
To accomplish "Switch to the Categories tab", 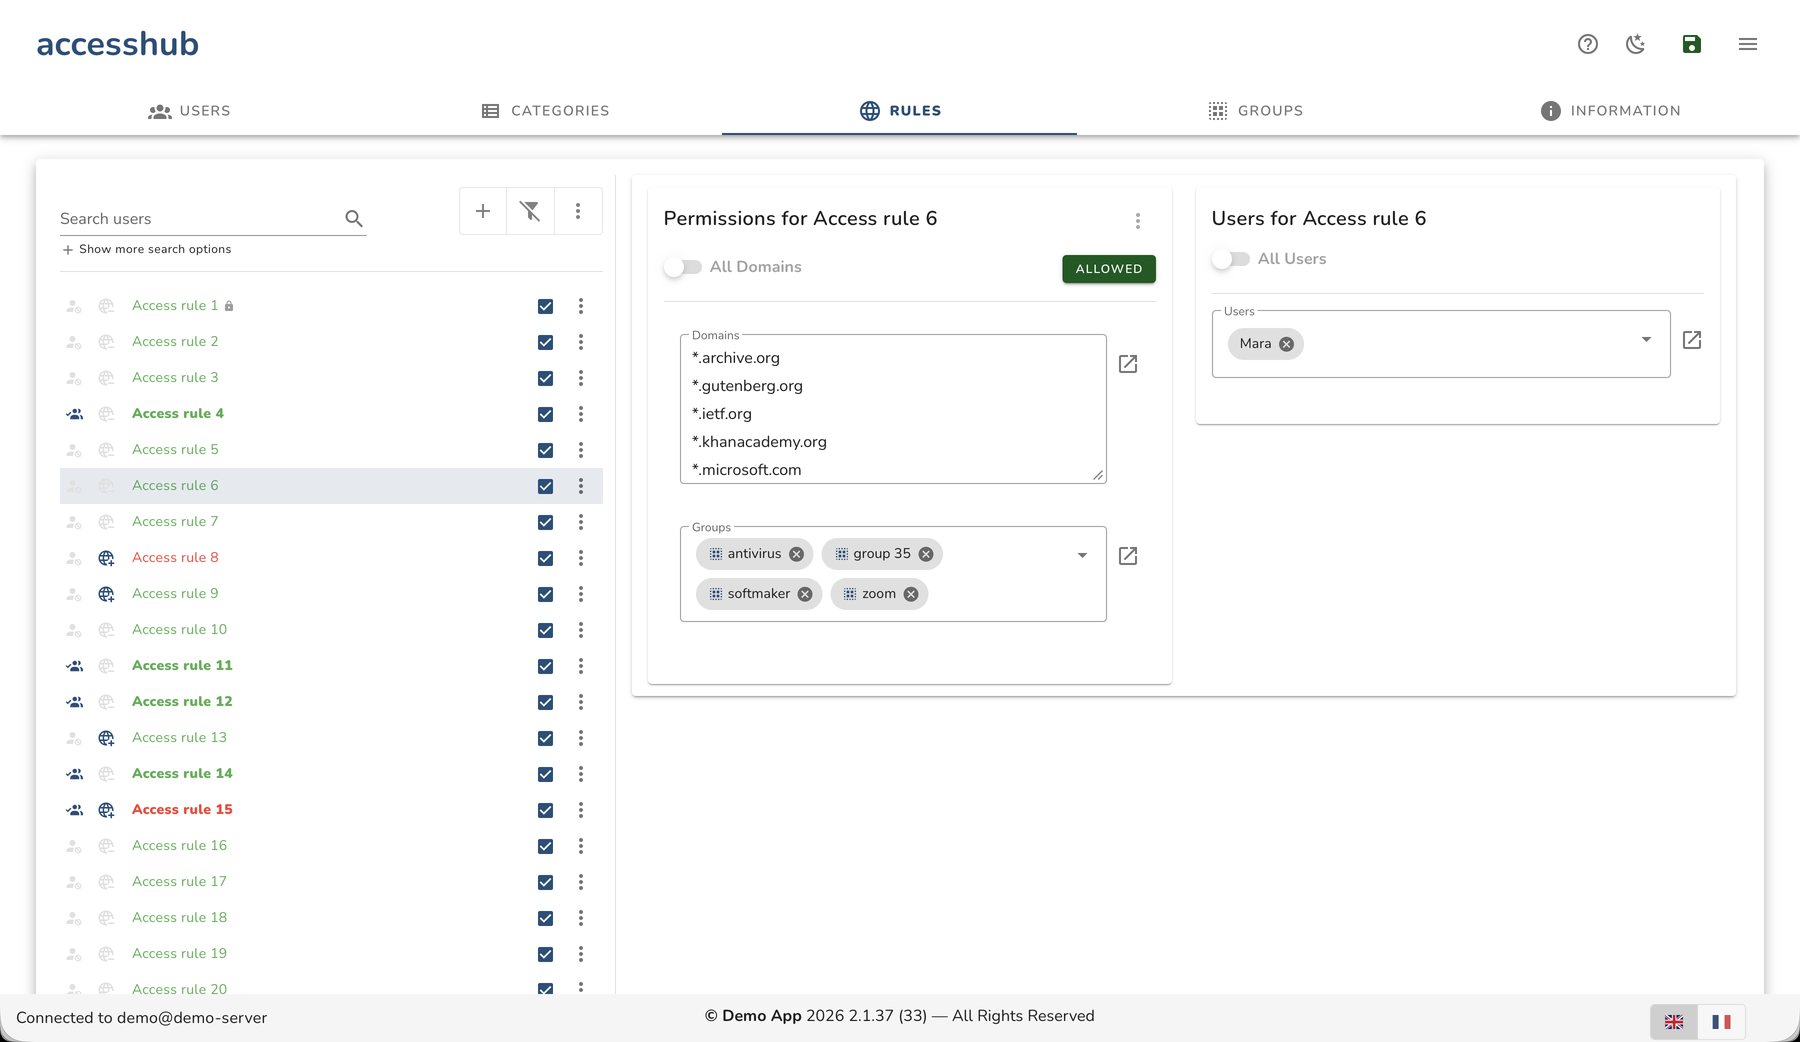I will click(545, 111).
